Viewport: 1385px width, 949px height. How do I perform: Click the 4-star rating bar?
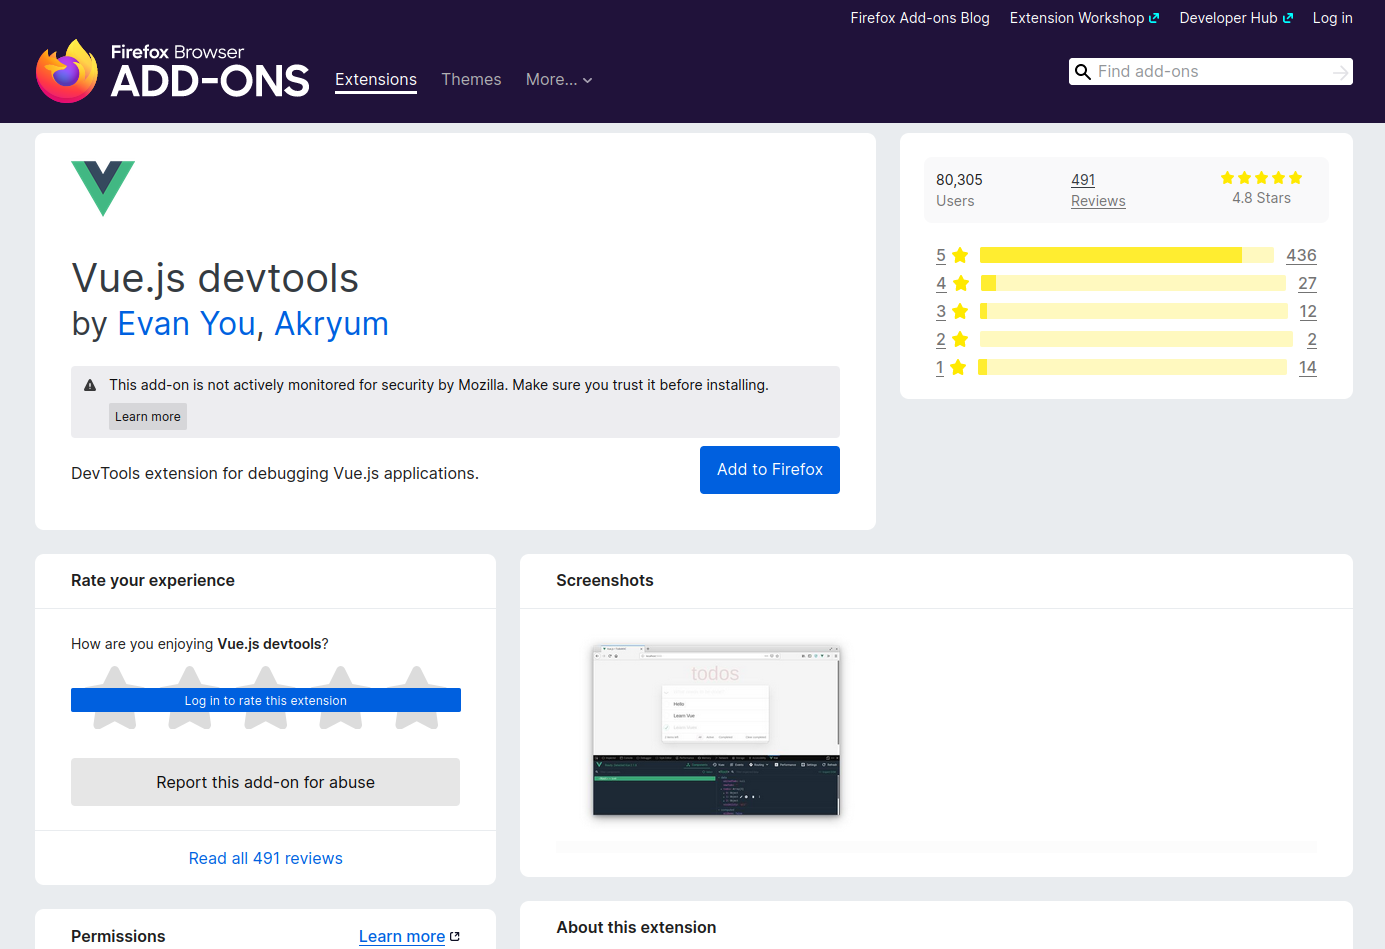point(1133,283)
